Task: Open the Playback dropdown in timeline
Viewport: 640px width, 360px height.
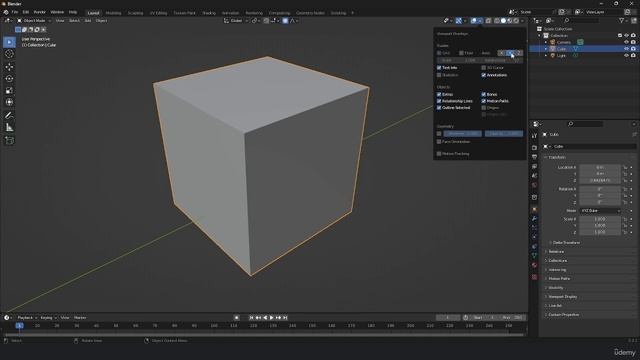Action: tap(27, 318)
